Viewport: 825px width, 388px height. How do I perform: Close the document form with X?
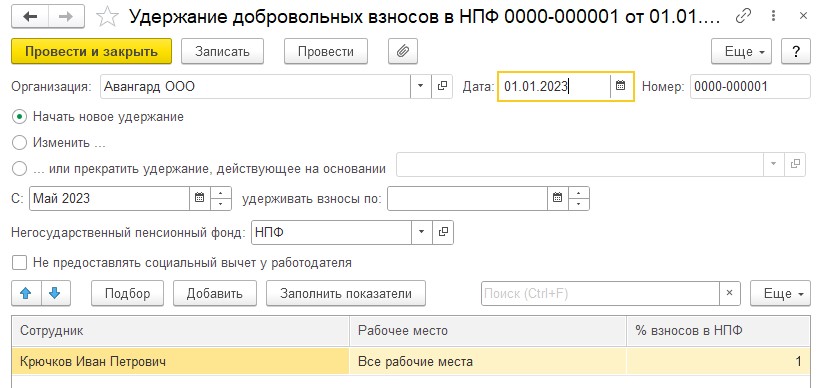point(803,16)
